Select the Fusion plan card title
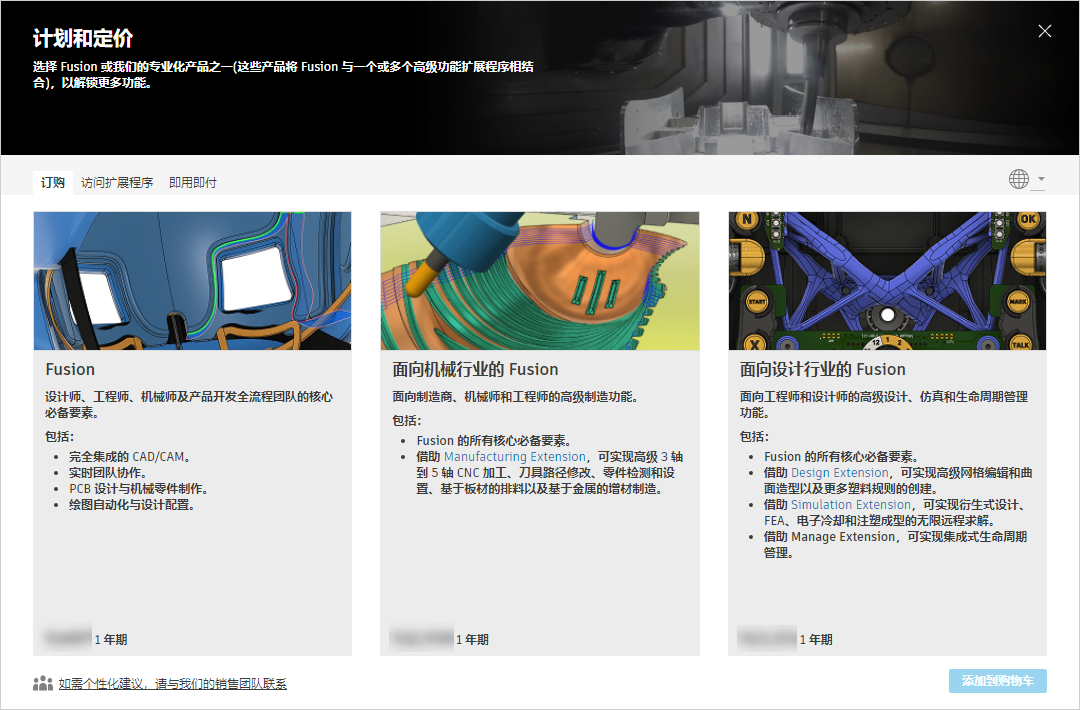 [70, 370]
